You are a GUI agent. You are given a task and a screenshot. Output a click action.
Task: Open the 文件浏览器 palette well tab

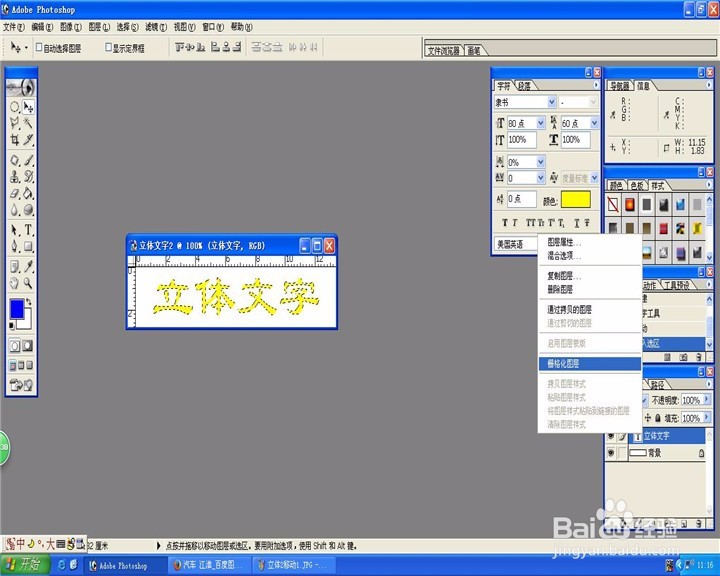click(443, 51)
